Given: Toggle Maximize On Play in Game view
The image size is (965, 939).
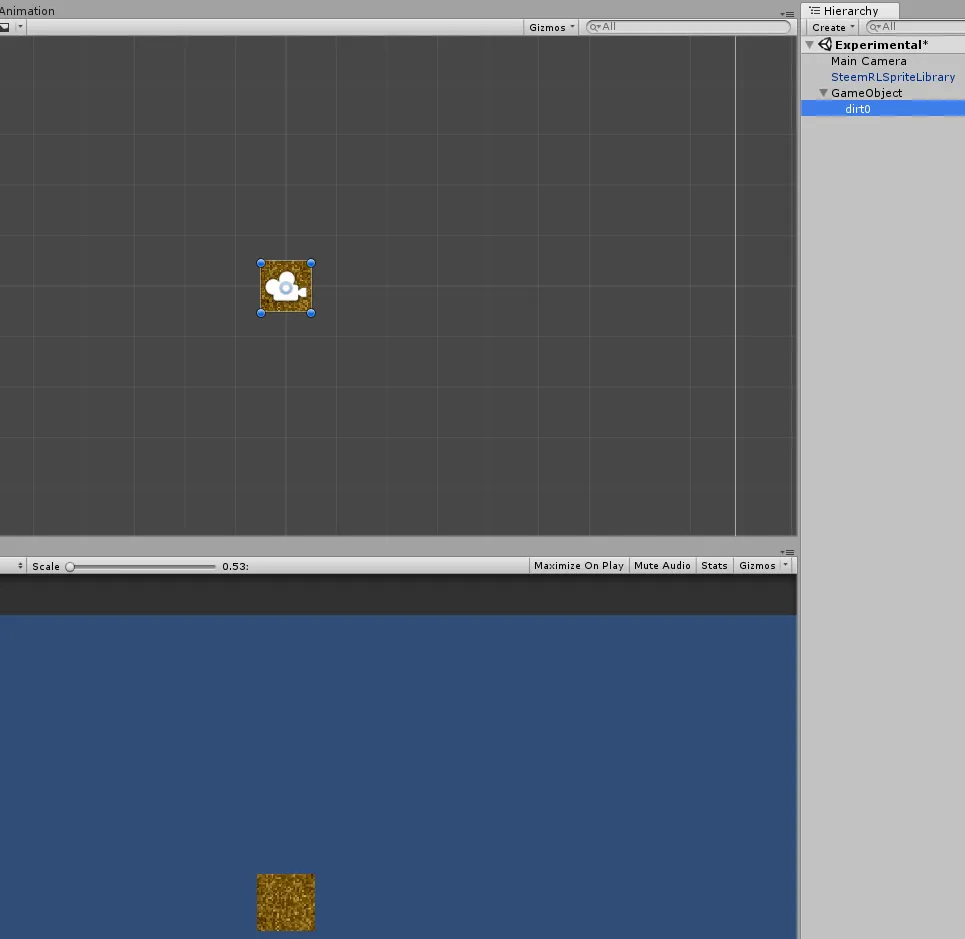Looking at the screenshot, I should 579,565.
